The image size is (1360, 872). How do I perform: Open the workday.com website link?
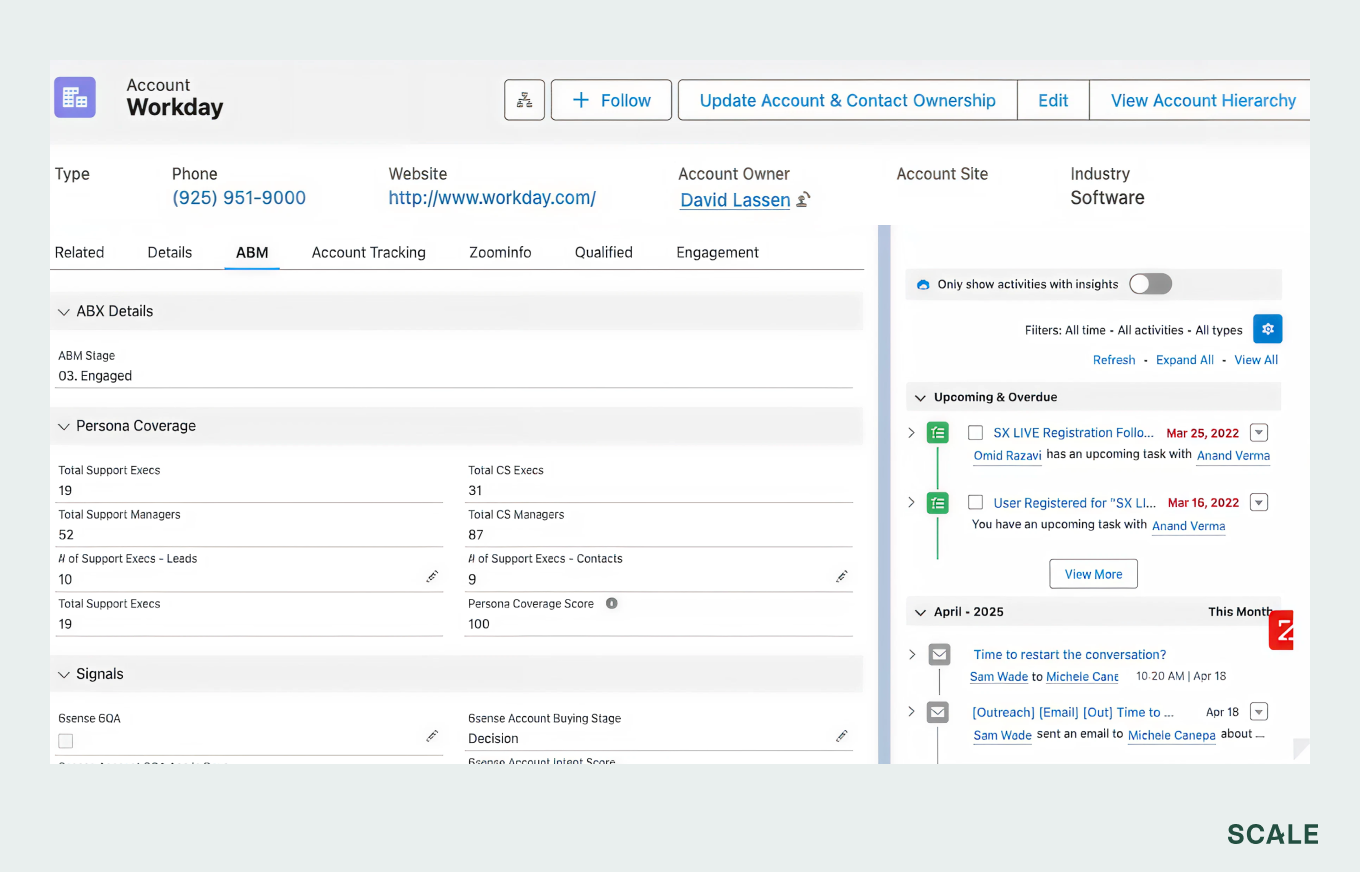click(492, 198)
